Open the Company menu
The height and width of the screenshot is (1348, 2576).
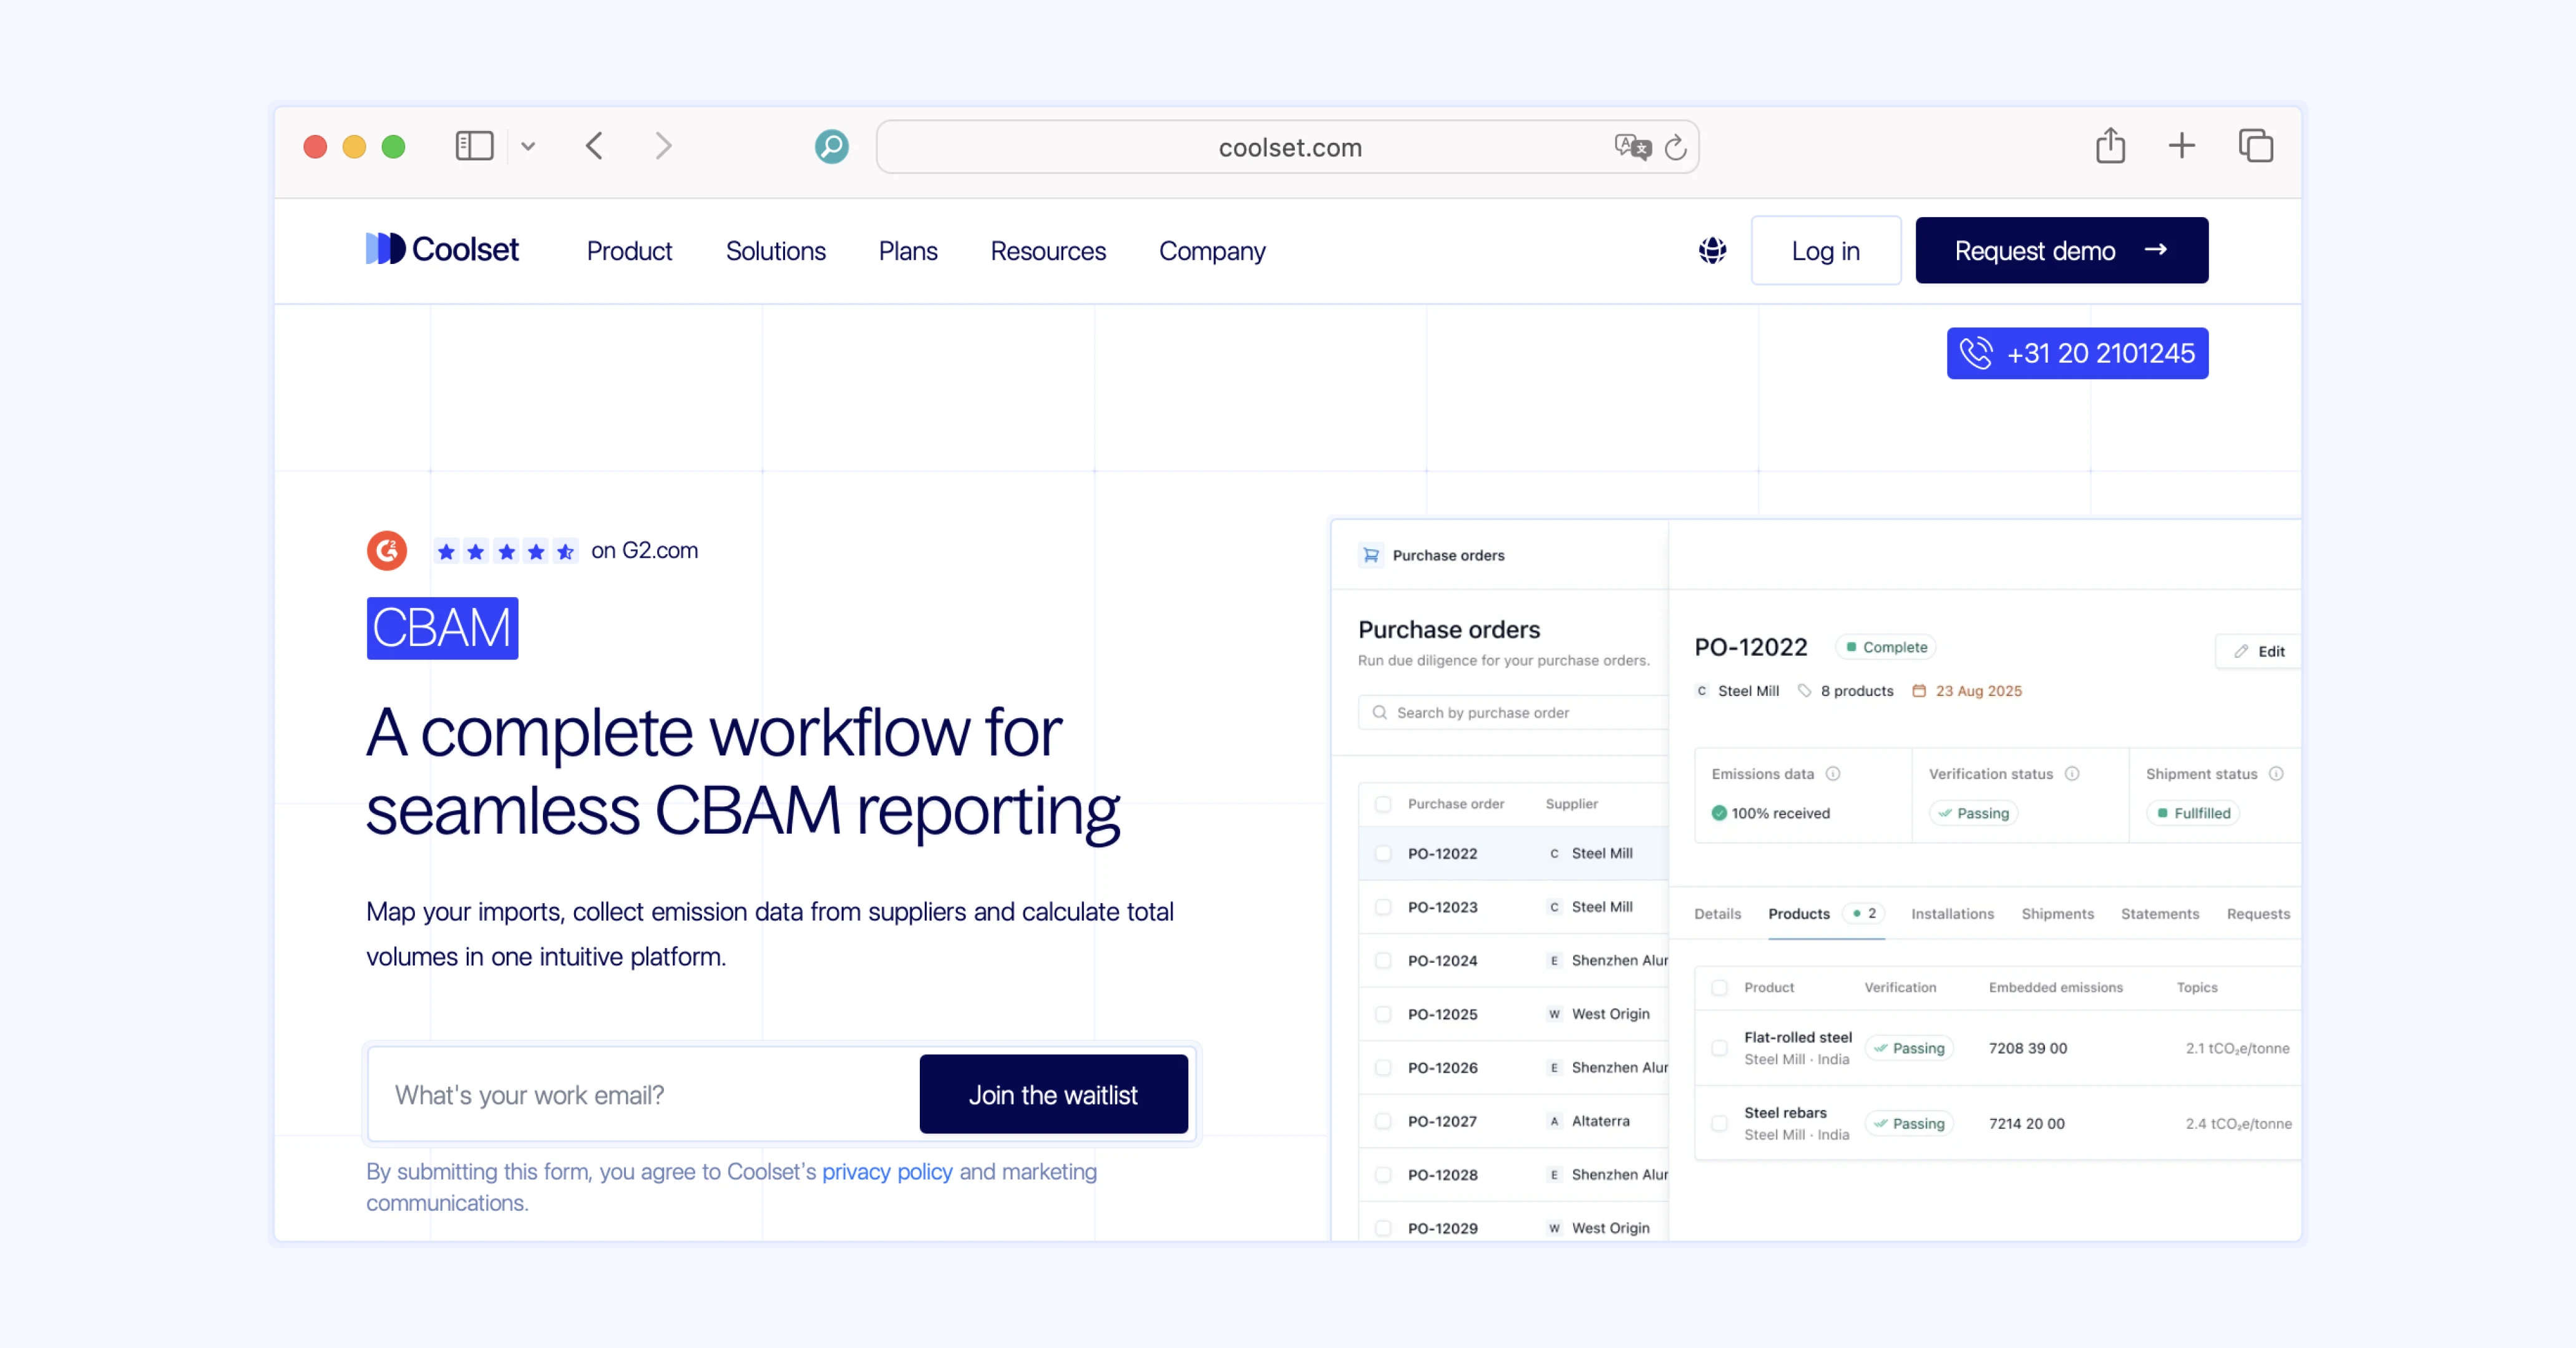click(1212, 251)
